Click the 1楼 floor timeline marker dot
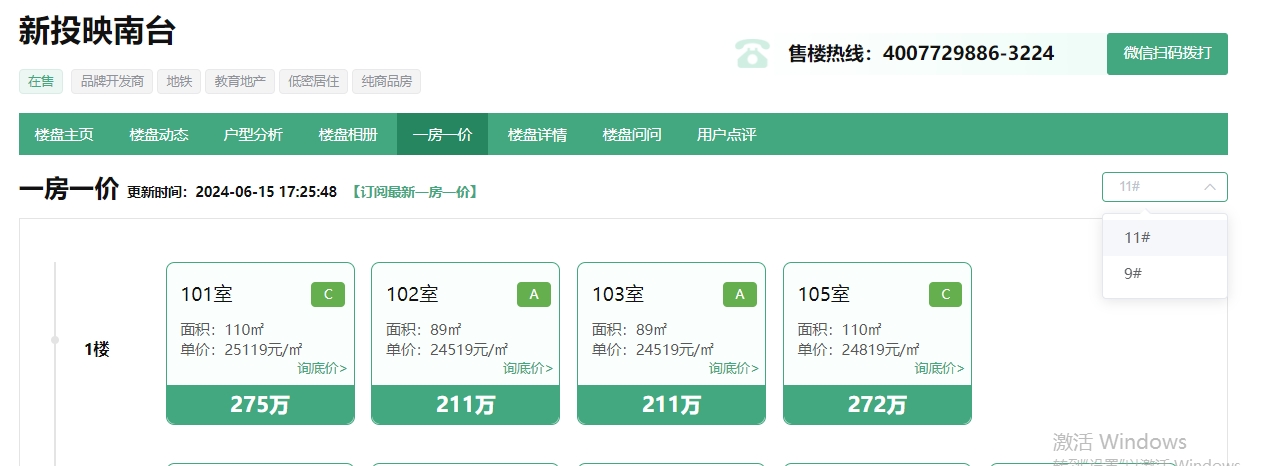Screen dimensions: 1265x466 click(x=55, y=340)
